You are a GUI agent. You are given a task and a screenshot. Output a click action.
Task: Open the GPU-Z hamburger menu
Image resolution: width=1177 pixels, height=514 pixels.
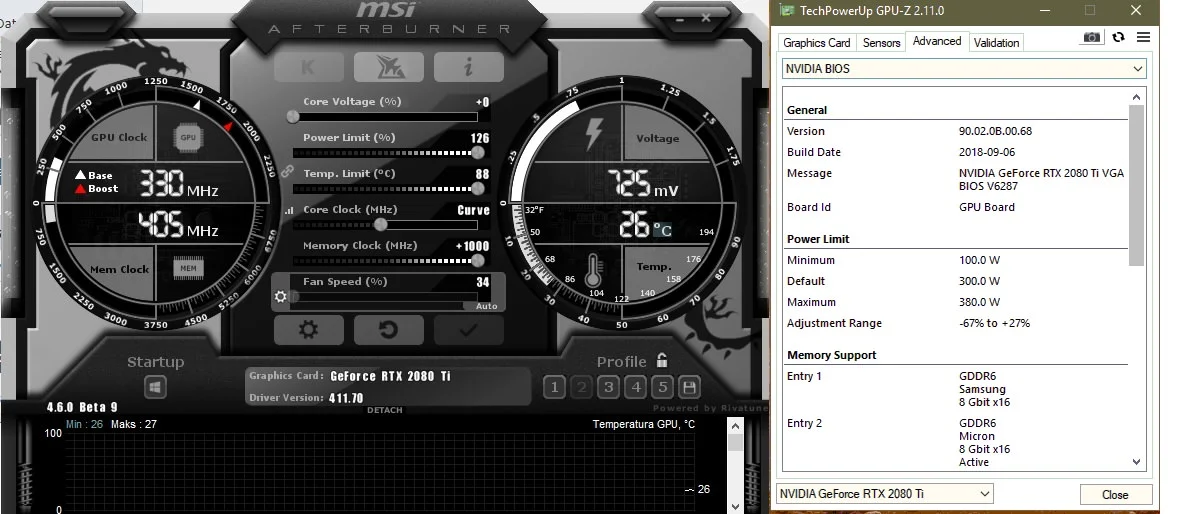coord(1143,37)
